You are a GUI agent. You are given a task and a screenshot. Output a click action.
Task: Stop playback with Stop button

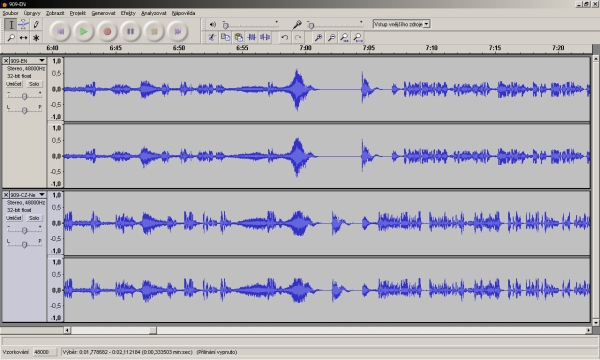[154, 31]
